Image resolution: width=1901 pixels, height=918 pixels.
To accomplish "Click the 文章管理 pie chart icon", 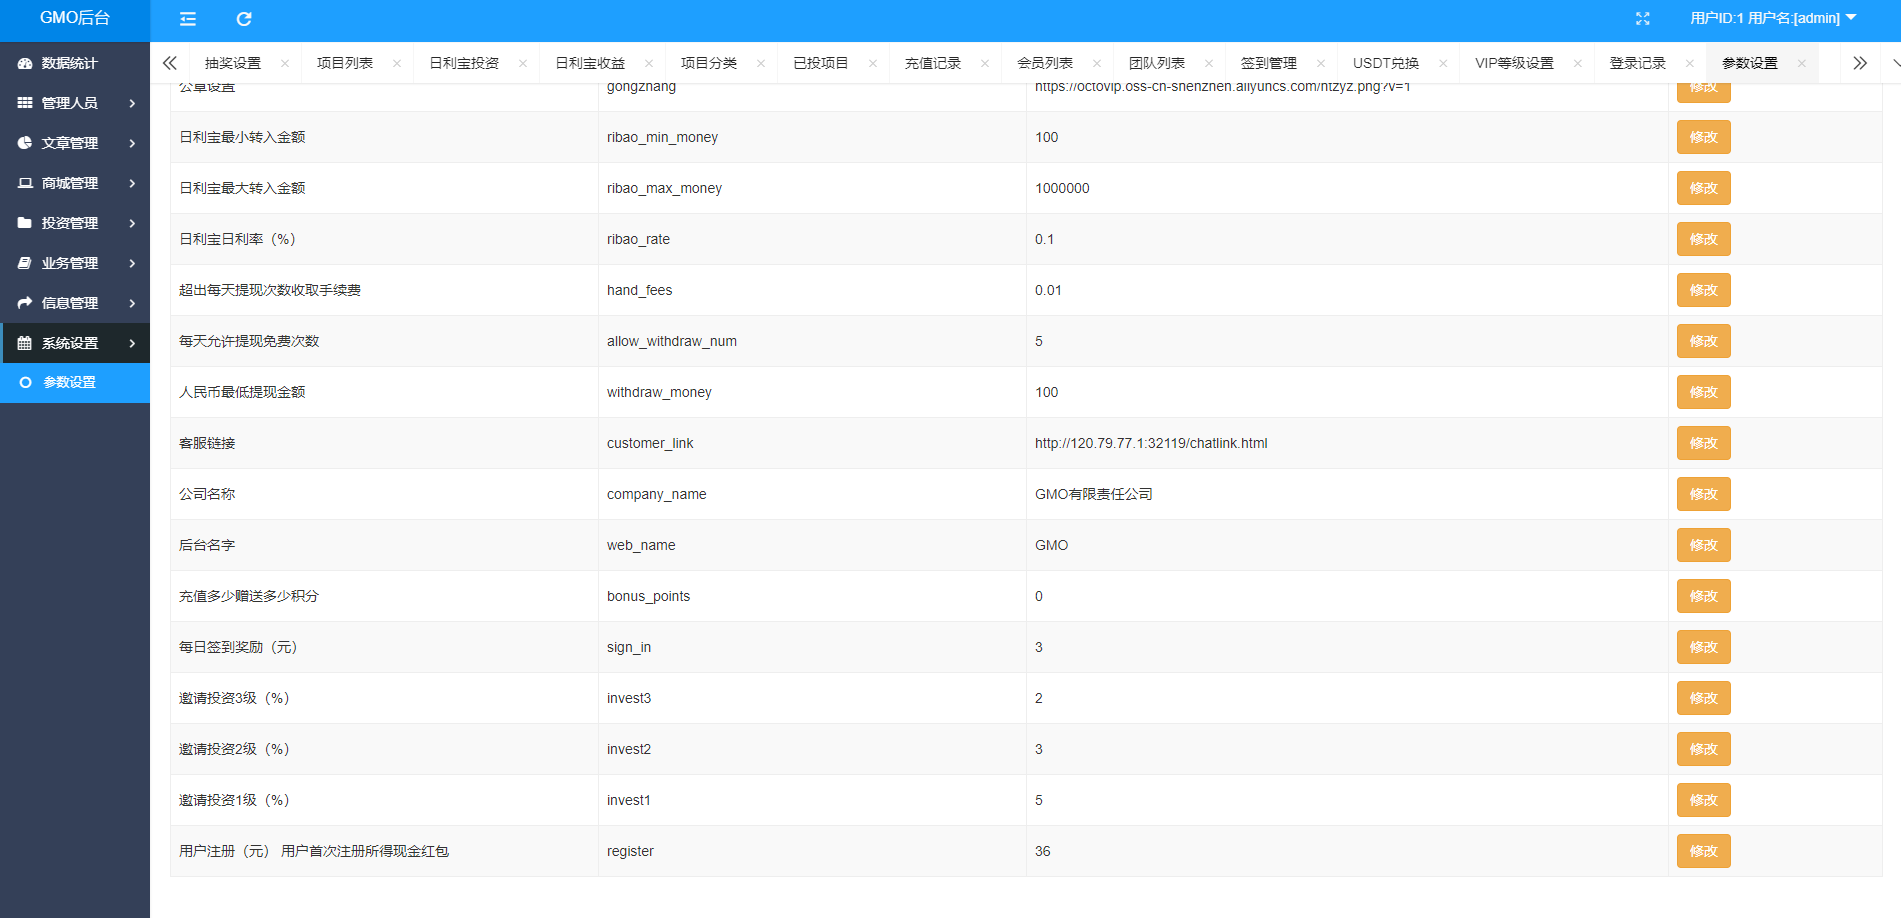I will [24, 142].
